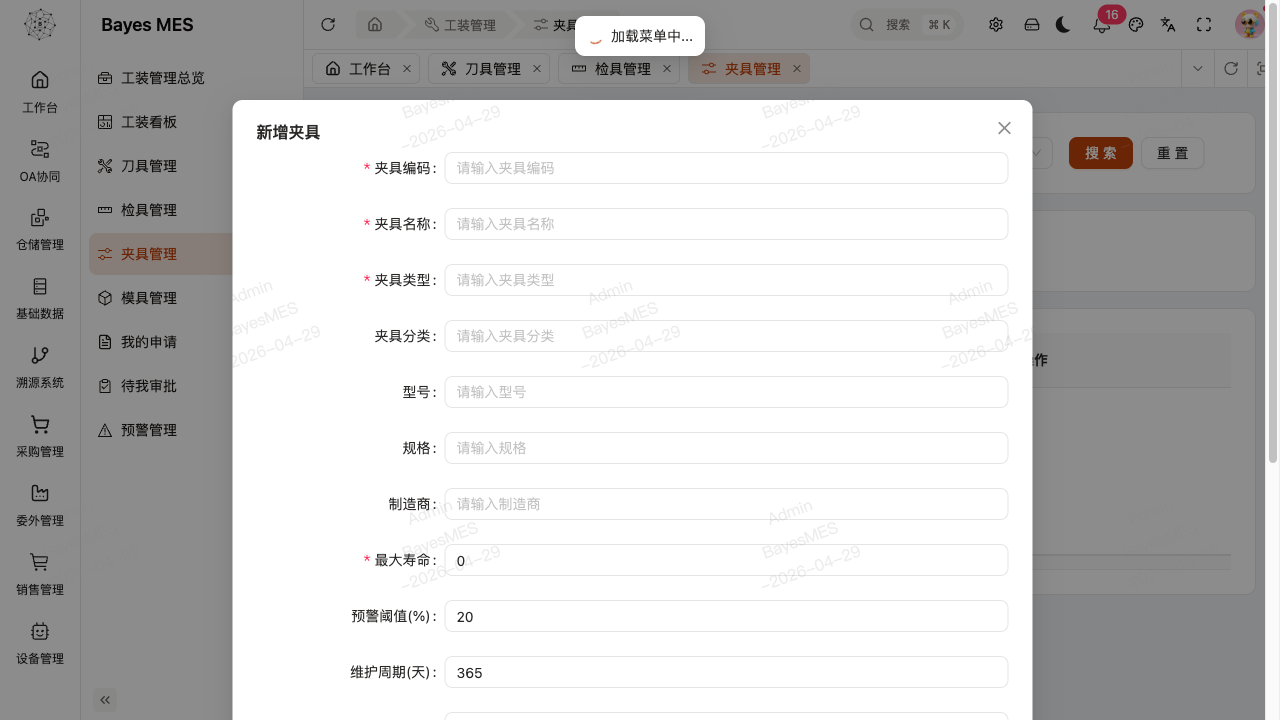Click the Bayes MES logo icon

click(40, 25)
